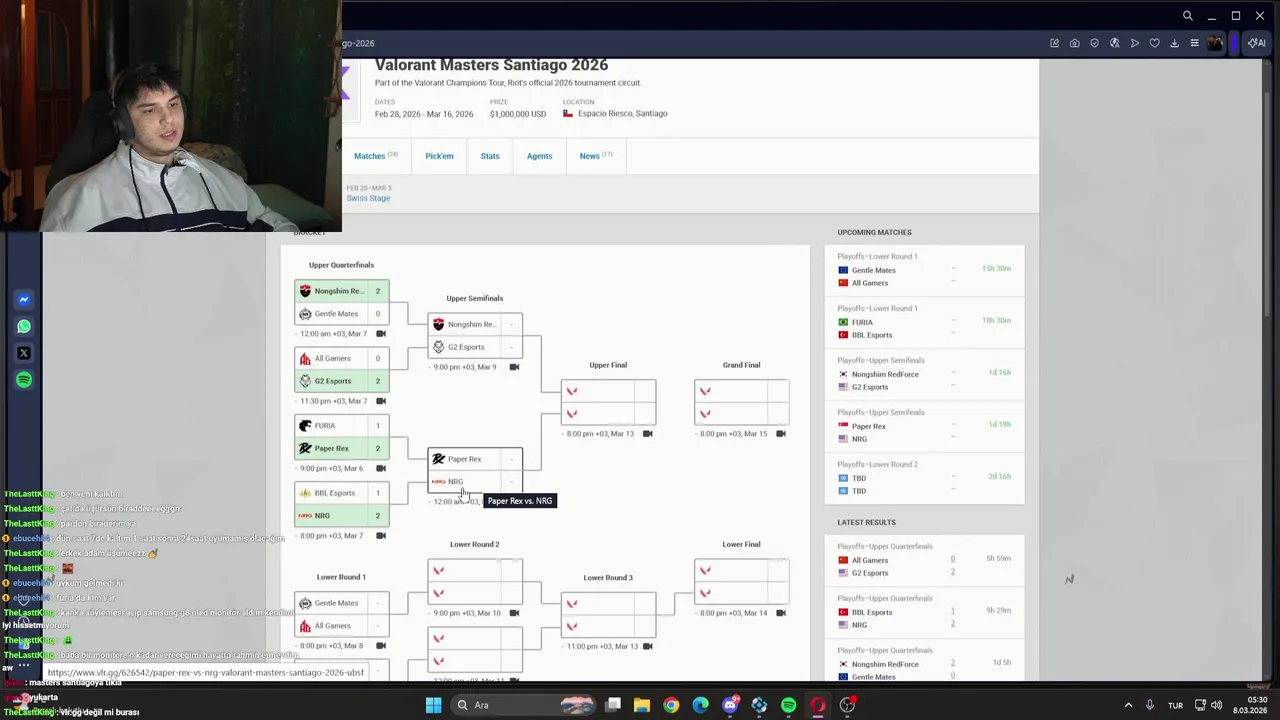Click the profile avatar in Opera toolbar

pyautogui.click(x=1214, y=43)
